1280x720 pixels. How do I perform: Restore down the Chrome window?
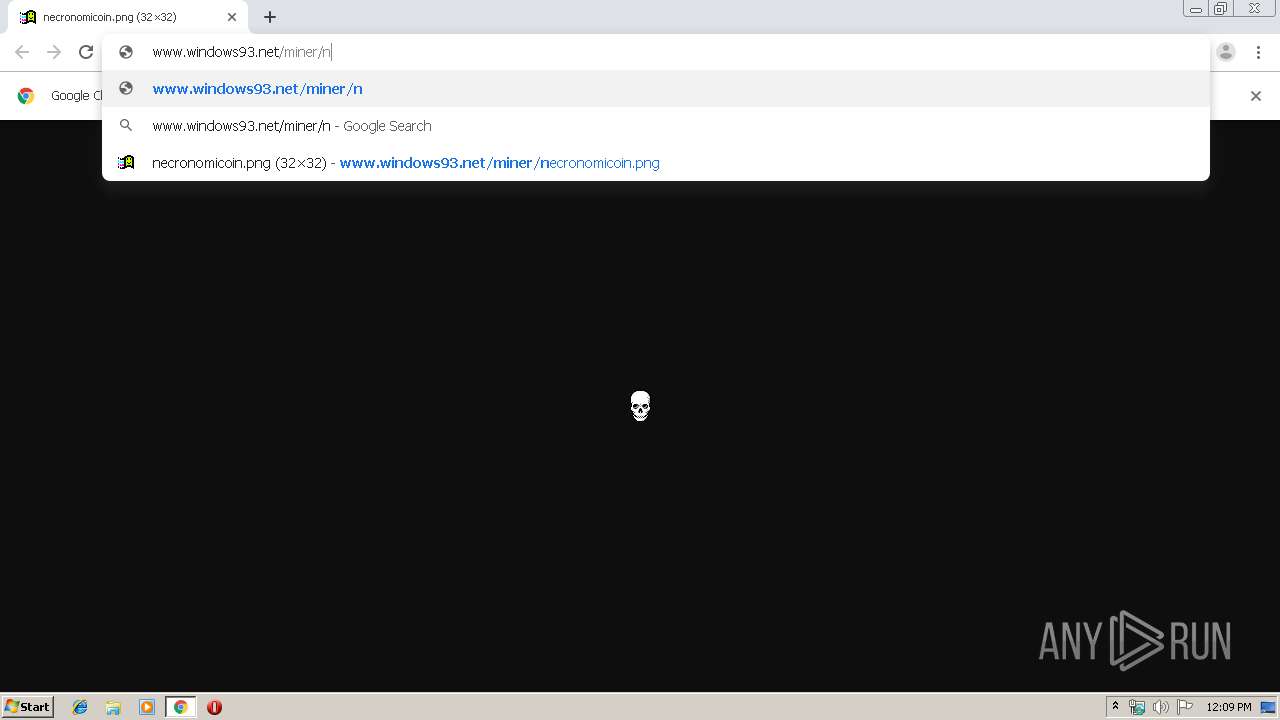(x=1221, y=9)
